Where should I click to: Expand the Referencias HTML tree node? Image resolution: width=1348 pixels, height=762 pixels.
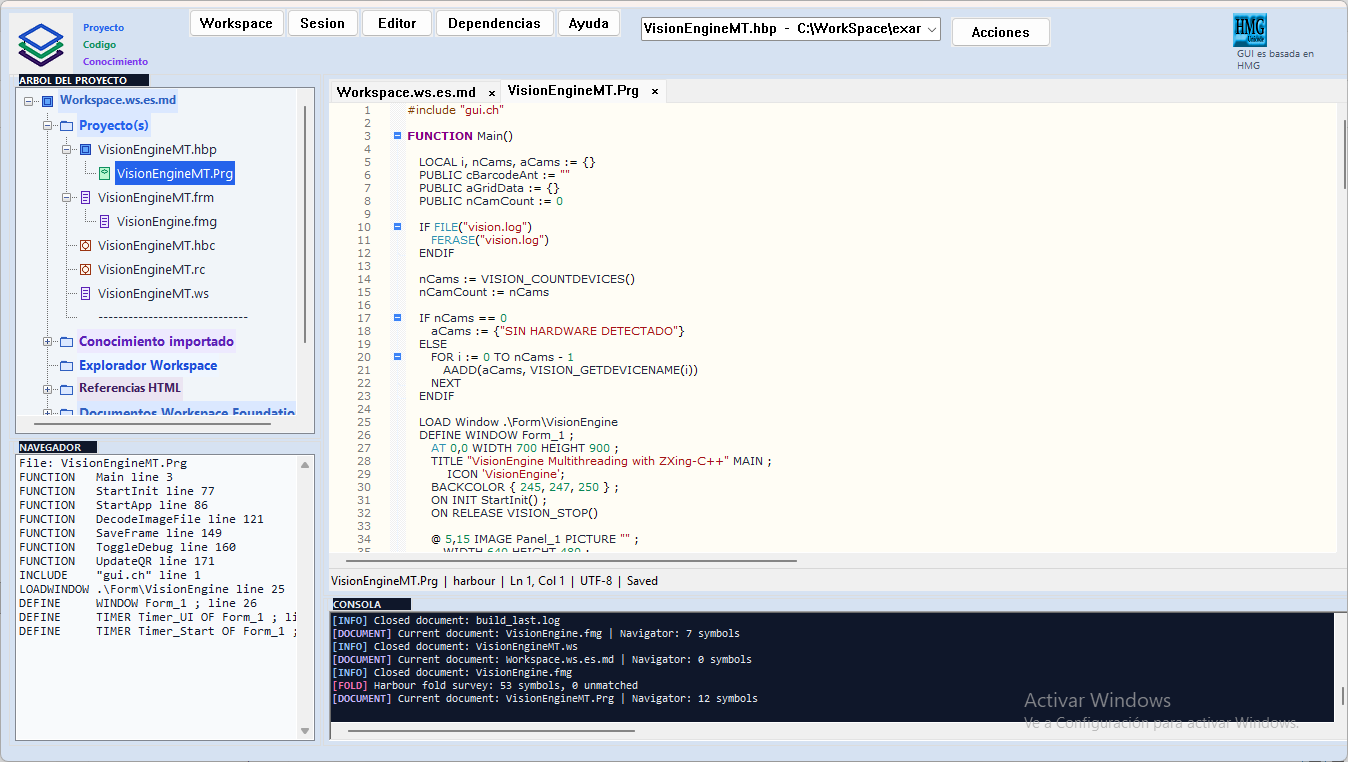point(47,389)
